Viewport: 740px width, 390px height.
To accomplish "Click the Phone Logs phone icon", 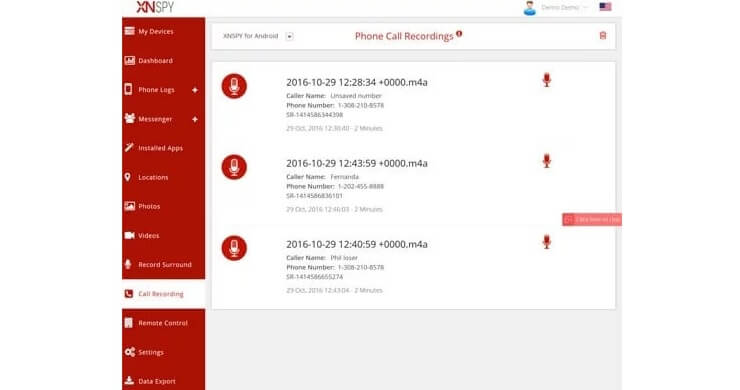I will click(128, 89).
